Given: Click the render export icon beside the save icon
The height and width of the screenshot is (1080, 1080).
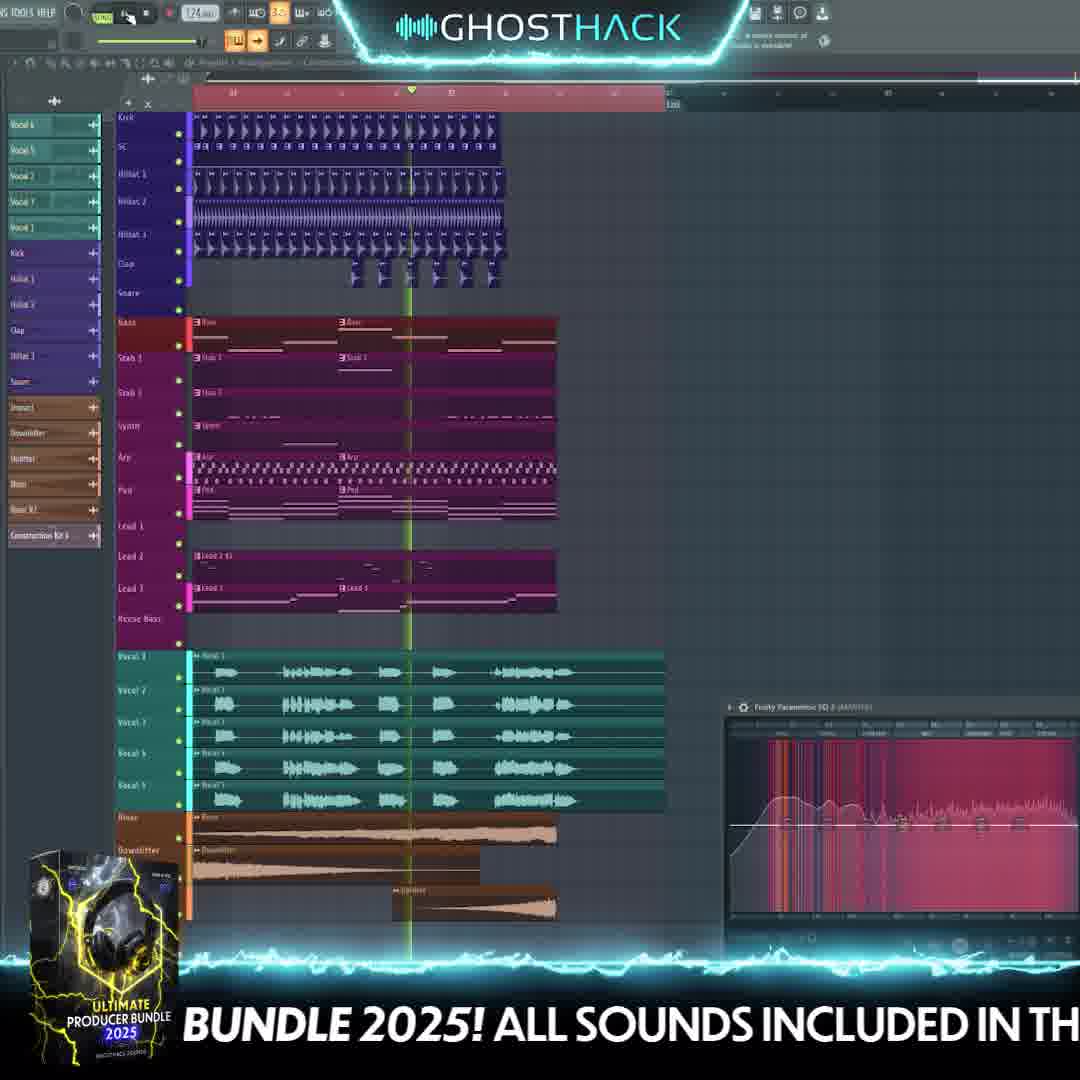Looking at the screenshot, I should pos(777,13).
